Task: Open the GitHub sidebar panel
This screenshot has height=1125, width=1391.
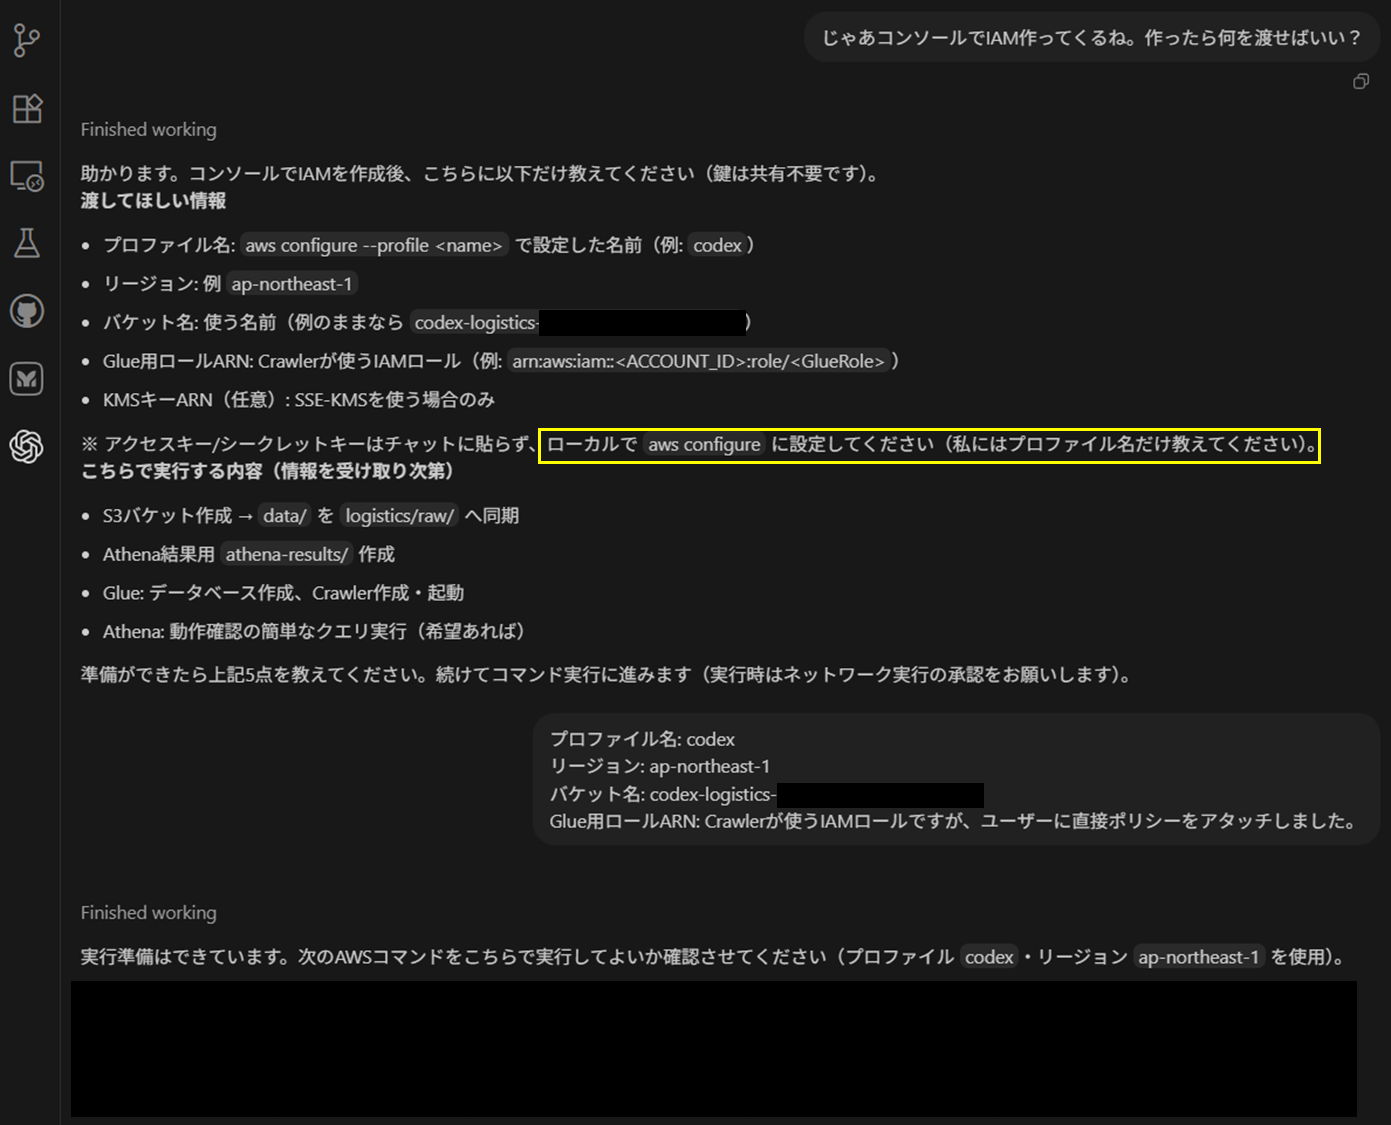Action: [x=27, y=311]
